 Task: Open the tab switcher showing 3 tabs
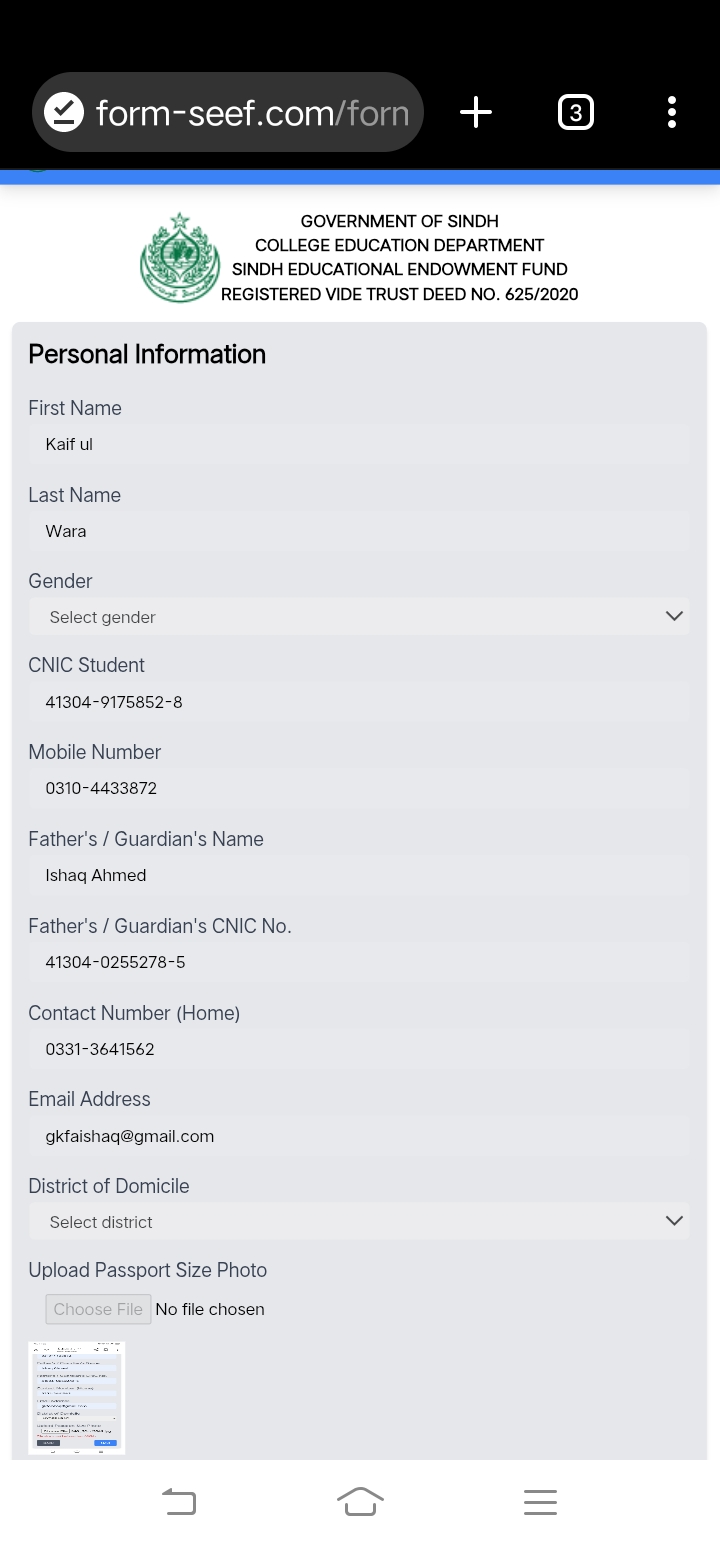(575, 113)
